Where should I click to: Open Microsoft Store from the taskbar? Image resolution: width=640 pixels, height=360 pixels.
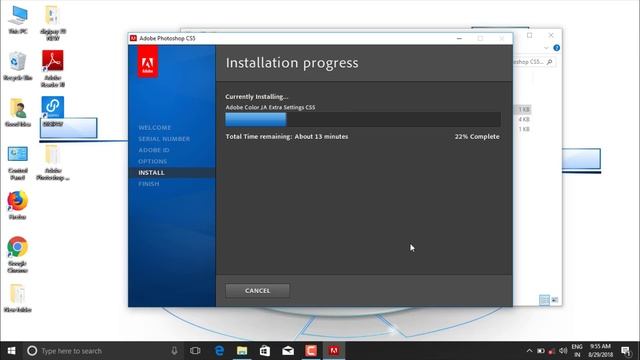pyautogui.click(x=265, y=351)
